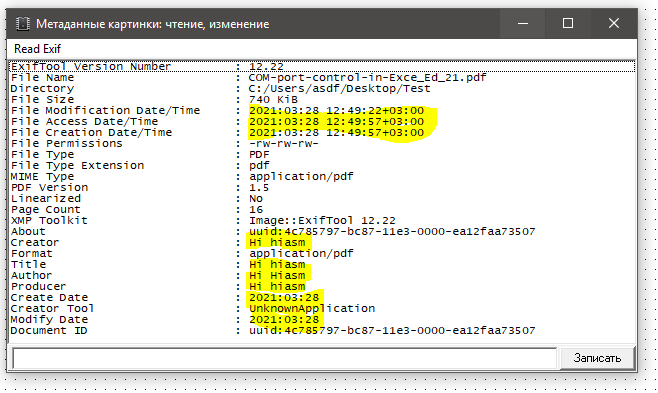Select the PDF Version row
The width and height of the screenshot is (658, 393).
click(x=322, y=187)
